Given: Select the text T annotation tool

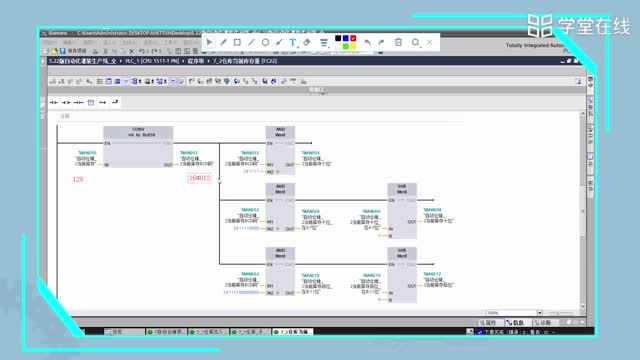Looking at the screenshot, I should click(x=293, y=42).
